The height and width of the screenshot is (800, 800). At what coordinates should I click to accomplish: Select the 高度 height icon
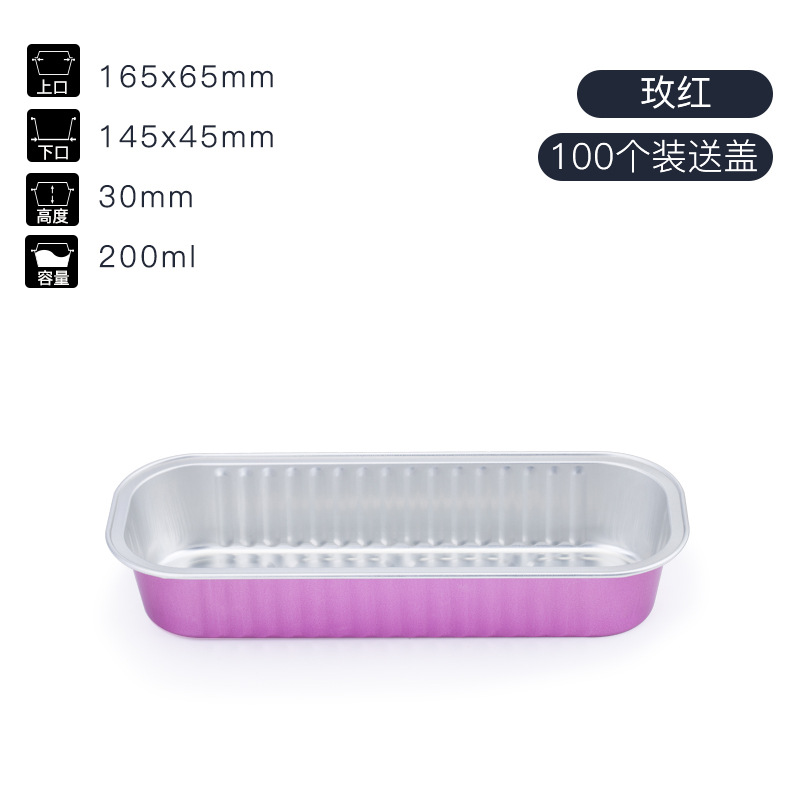(53, 199)
